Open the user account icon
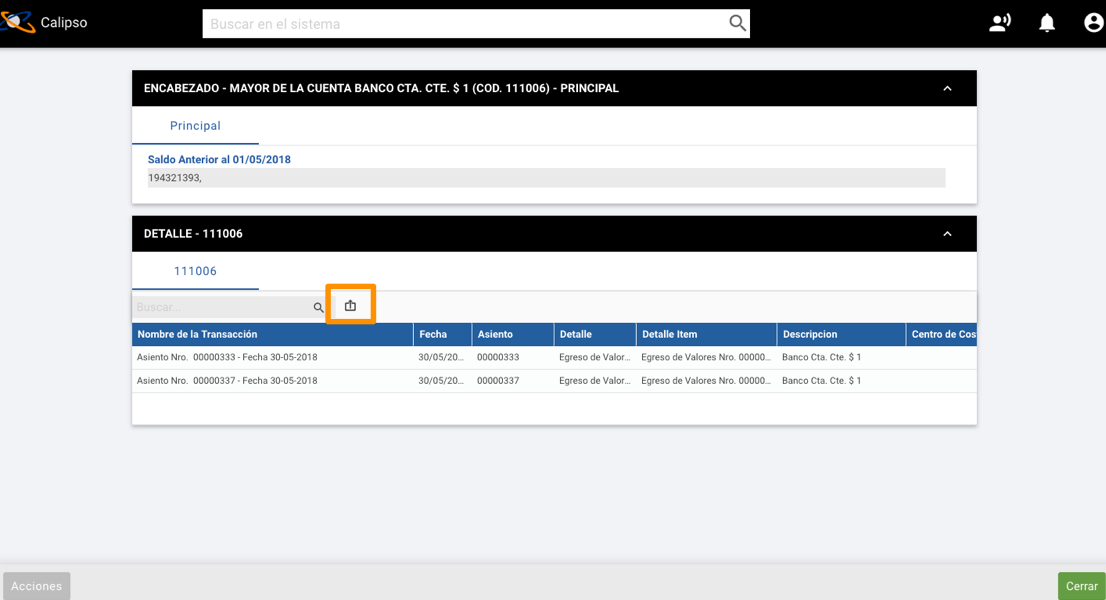The image size is (1106, 600). pyautogui.click(x=1093, y=23)
